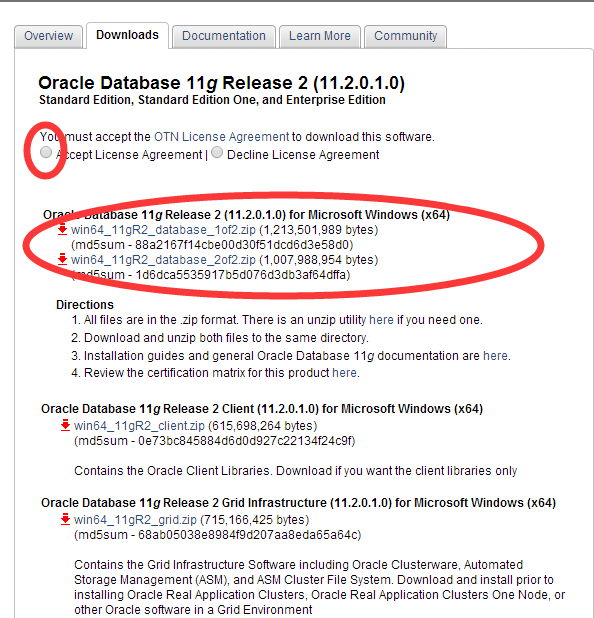Select the Downloads tab
The height and width of the screenshot is (618, 594).
click(127, 35)
